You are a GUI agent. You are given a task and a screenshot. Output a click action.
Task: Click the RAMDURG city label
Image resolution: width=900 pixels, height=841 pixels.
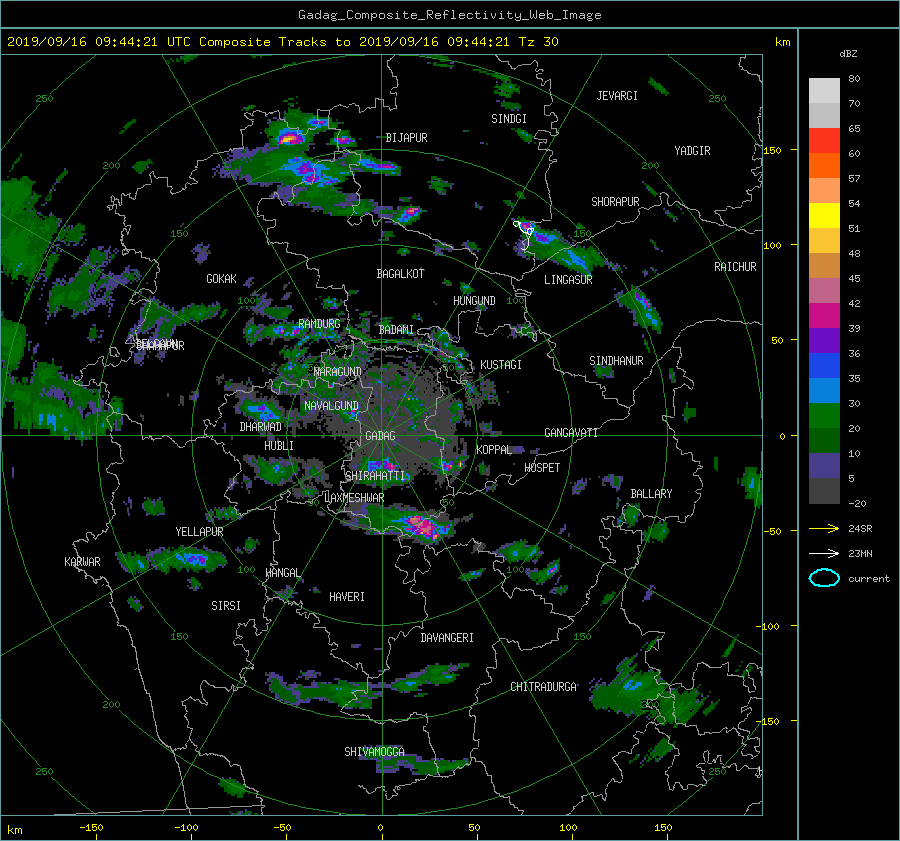tap(319, 324)
